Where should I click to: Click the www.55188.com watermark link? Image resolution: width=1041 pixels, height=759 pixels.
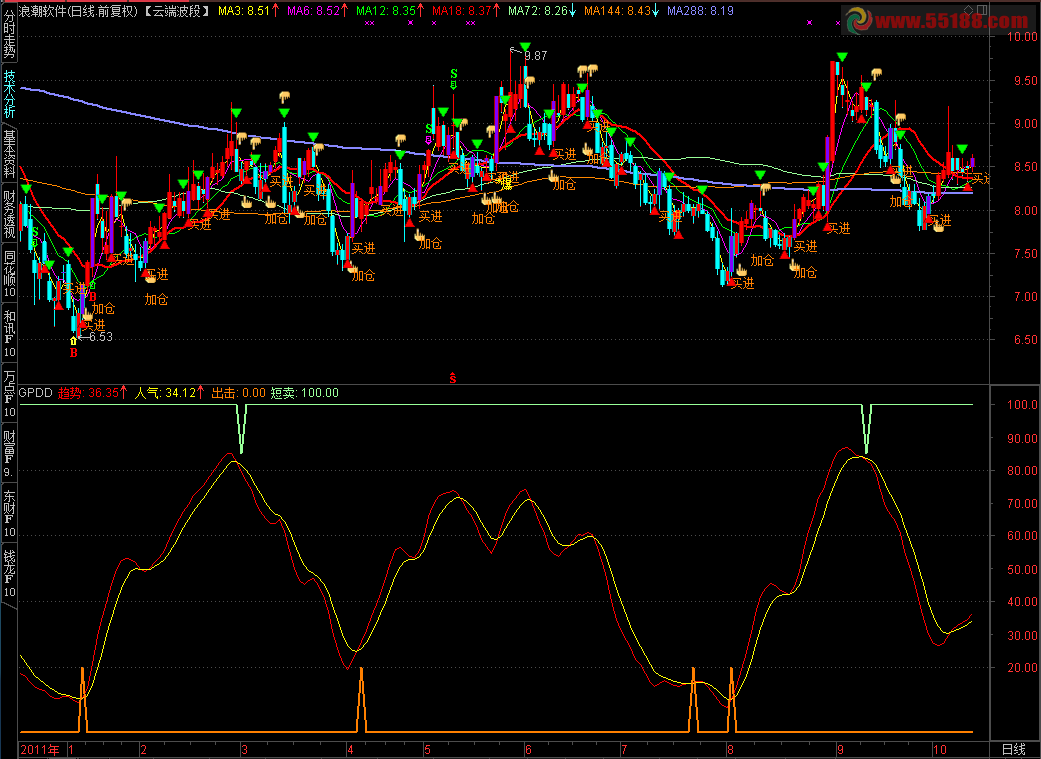click(x=951, y=21)
